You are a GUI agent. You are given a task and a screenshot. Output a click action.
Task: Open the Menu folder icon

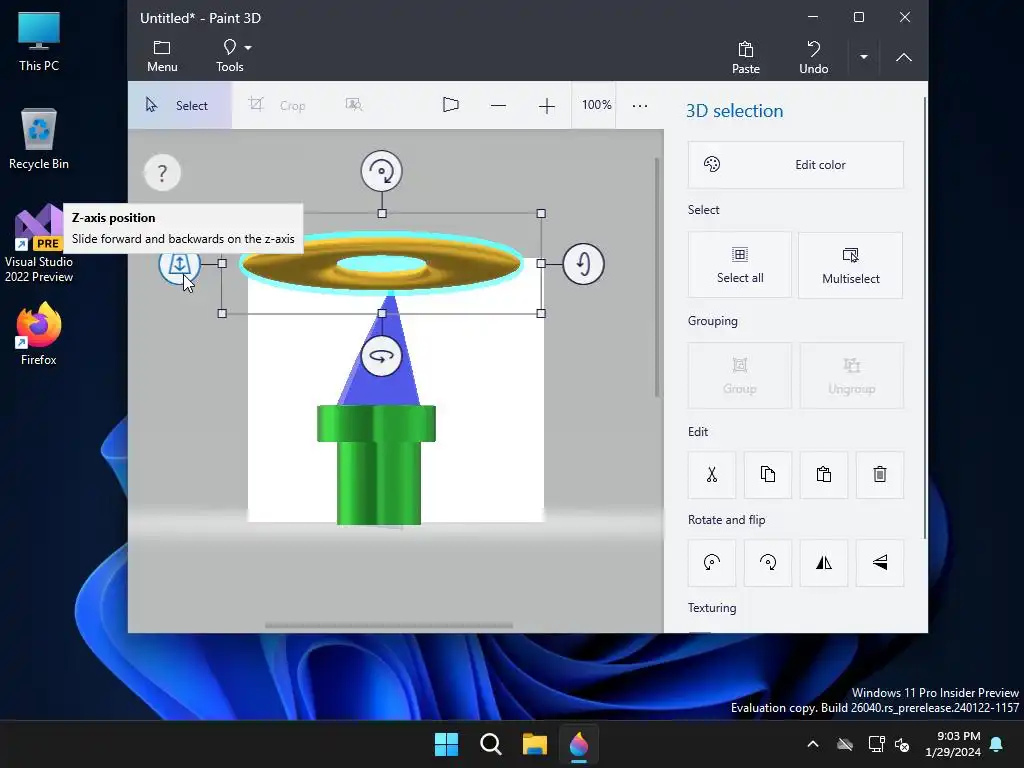pos(162,56)
